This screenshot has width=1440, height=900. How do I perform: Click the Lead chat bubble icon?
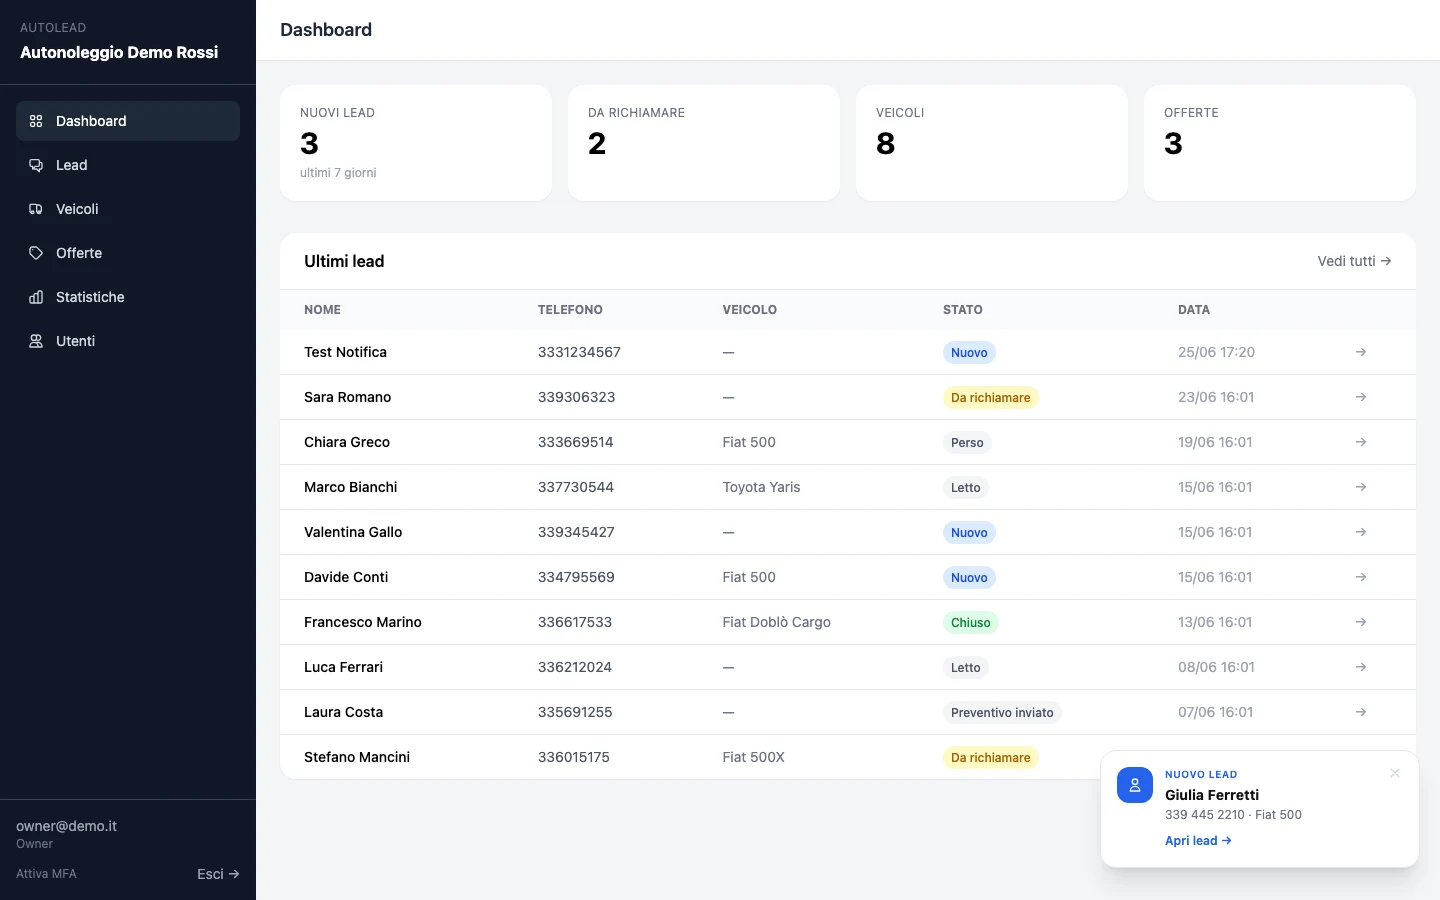point(36,165)
